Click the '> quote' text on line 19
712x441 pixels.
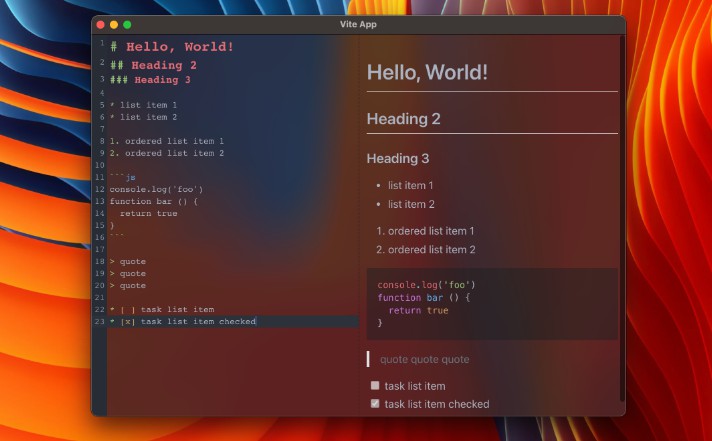[128, 273]
